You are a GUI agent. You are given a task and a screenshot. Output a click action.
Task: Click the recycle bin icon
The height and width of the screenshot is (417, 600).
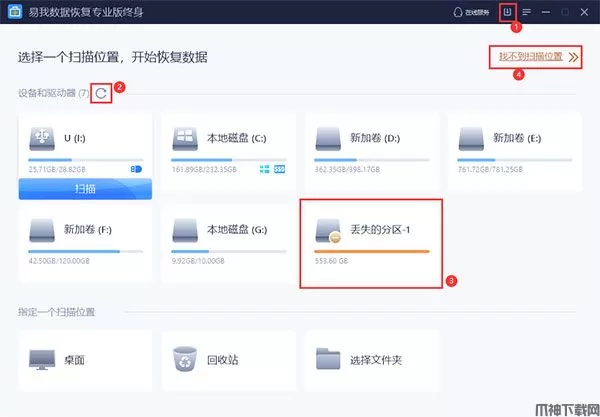(185, 359)
